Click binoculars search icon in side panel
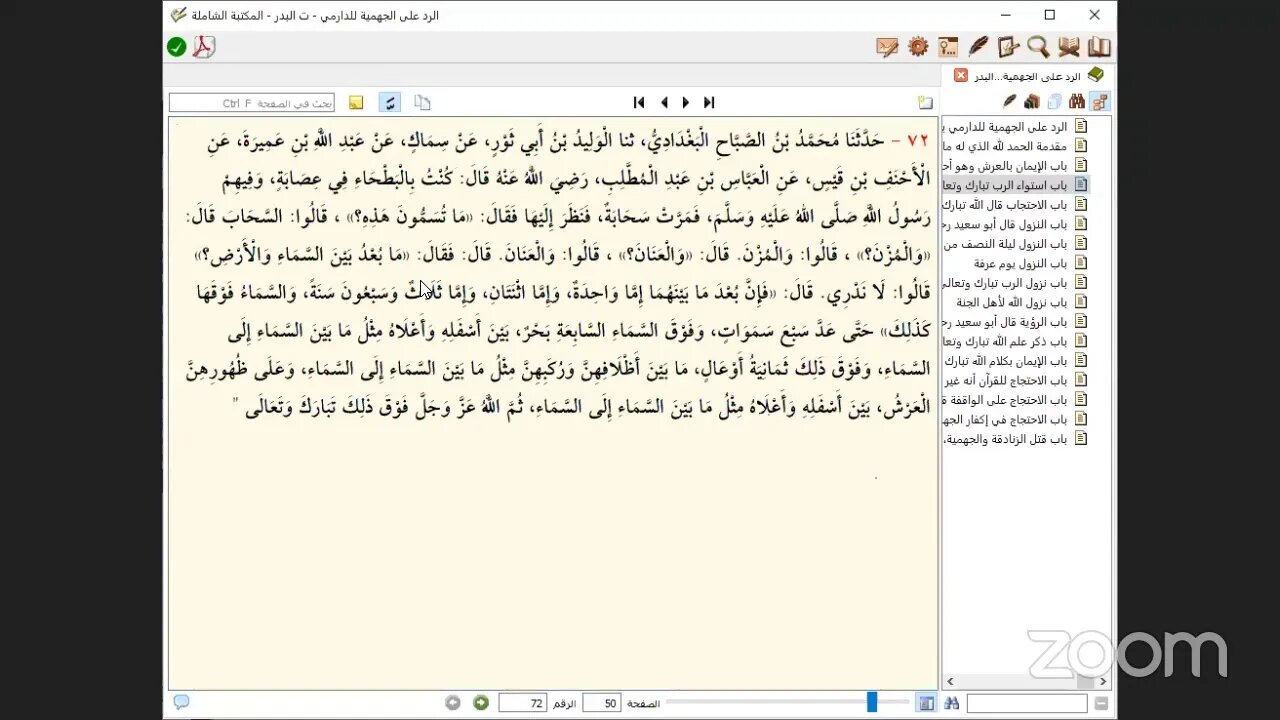The height and width of the screenshot is (720, 1280). tap(1076, 101)
